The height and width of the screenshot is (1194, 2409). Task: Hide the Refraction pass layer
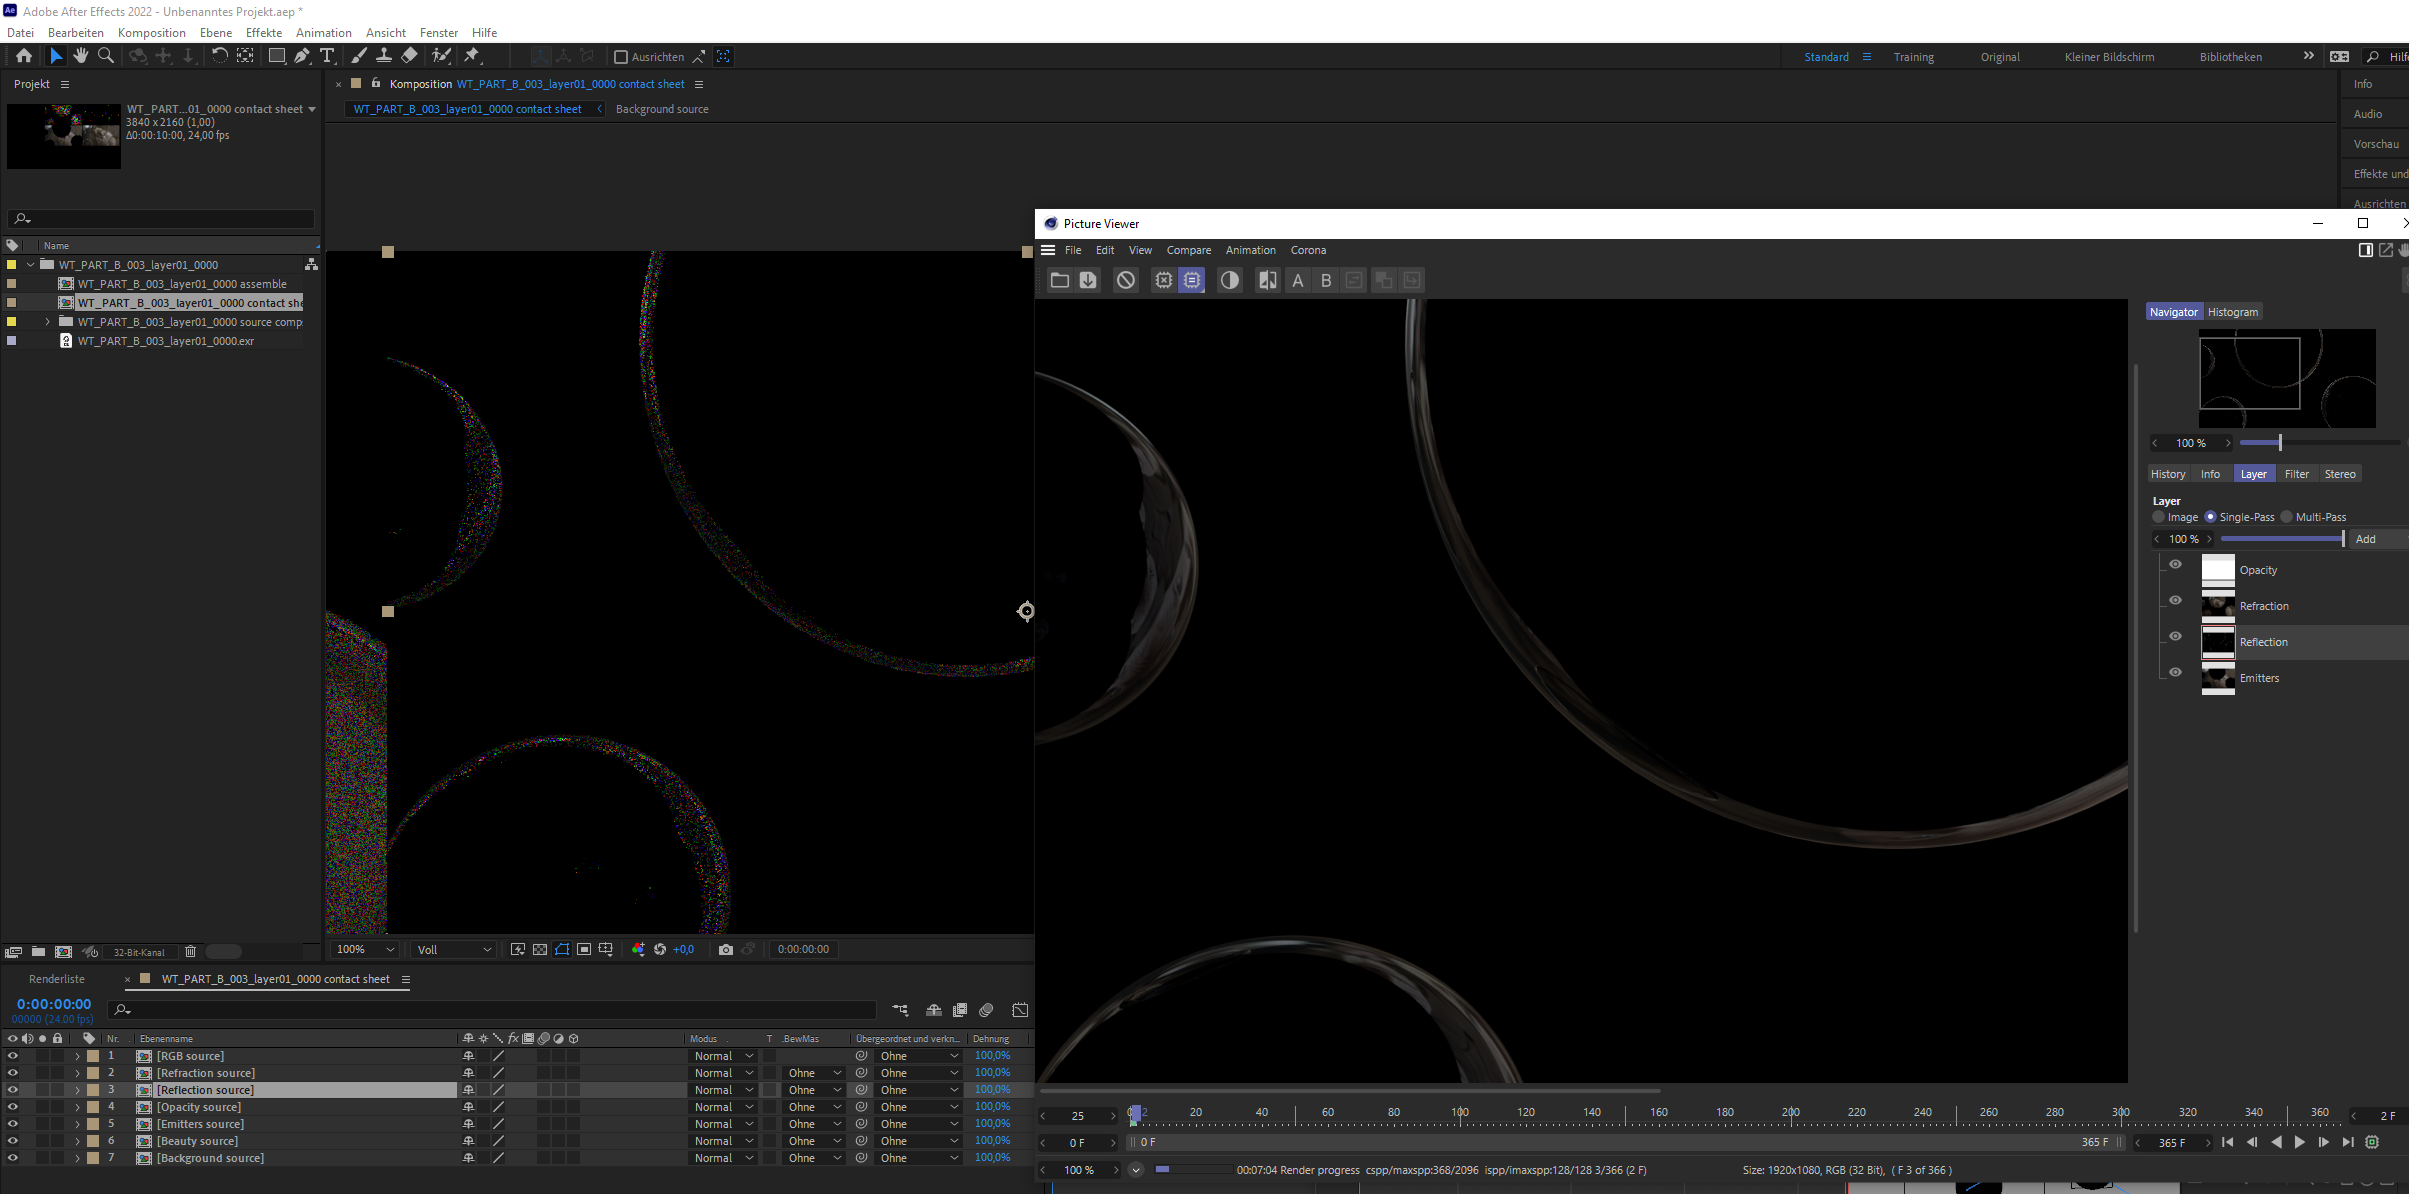click(x=2175, y=600)
